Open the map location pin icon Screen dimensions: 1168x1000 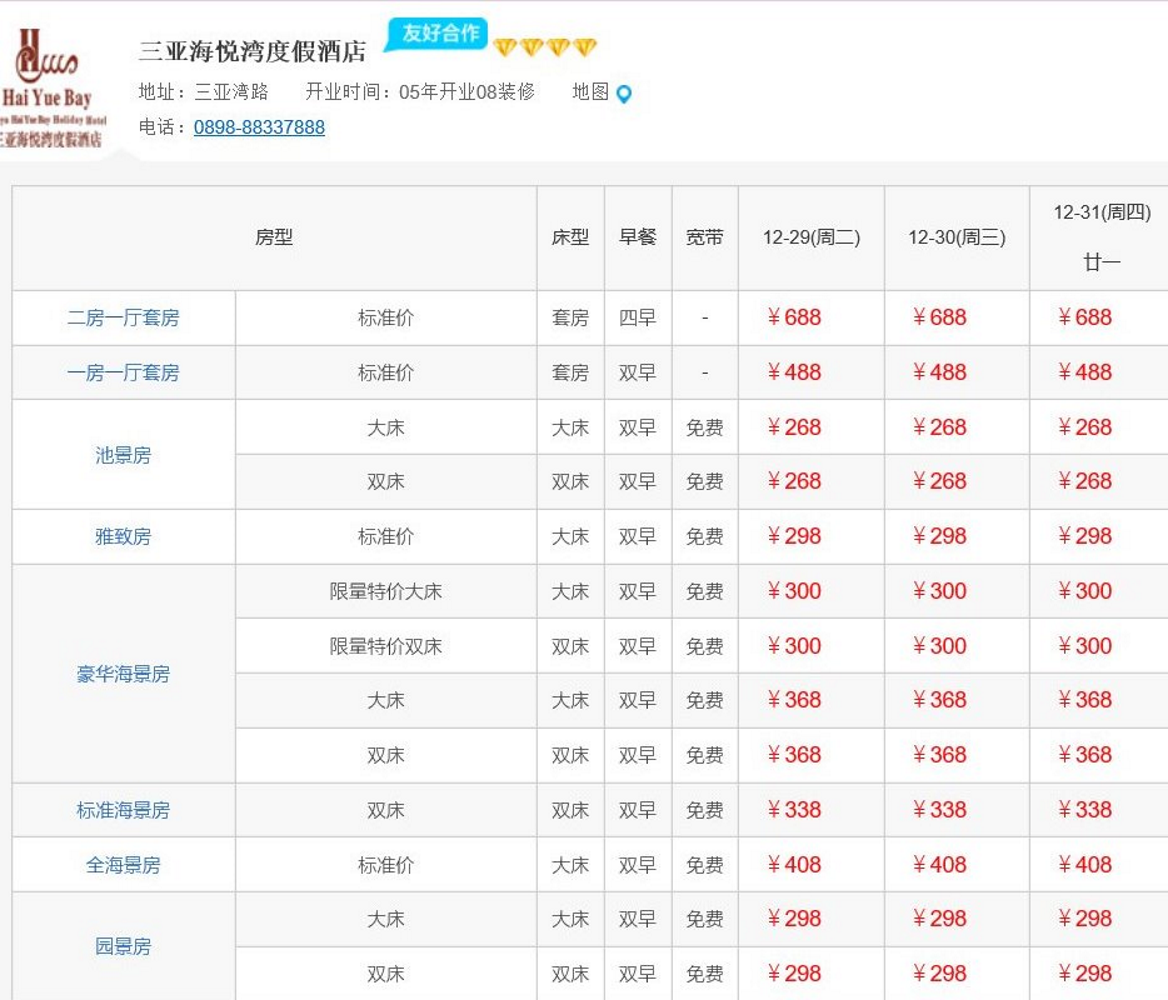pos(624,94)
